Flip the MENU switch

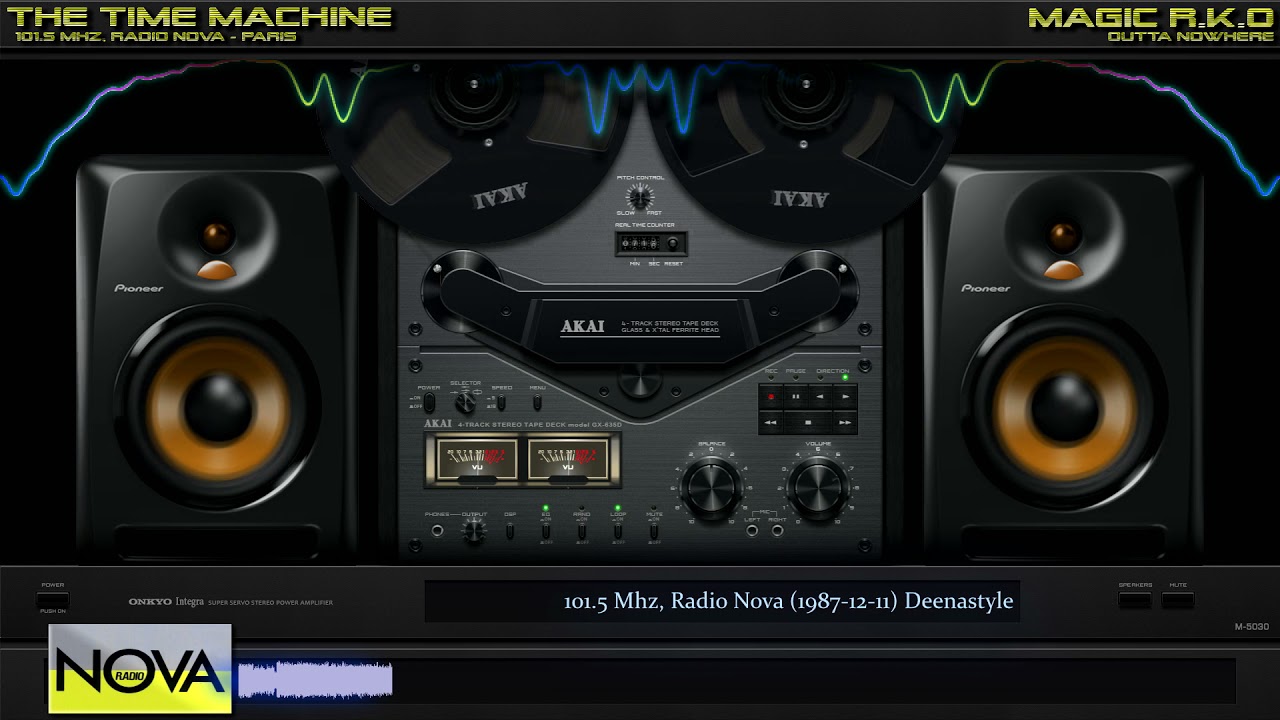(x=537, y=403)
